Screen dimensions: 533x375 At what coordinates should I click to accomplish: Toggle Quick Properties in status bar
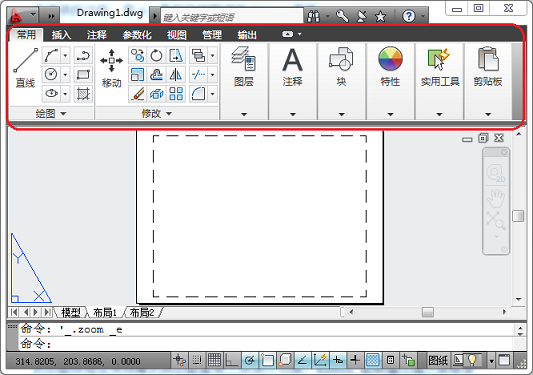391,360
